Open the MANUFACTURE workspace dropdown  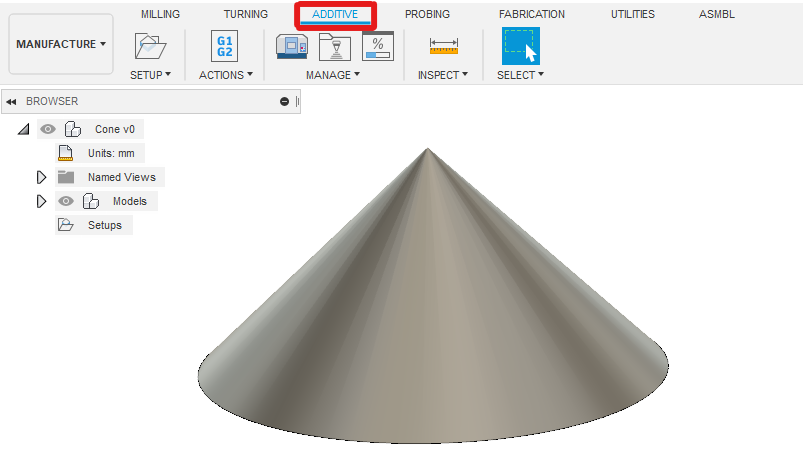pyautogui.click(x=61, y=44)
